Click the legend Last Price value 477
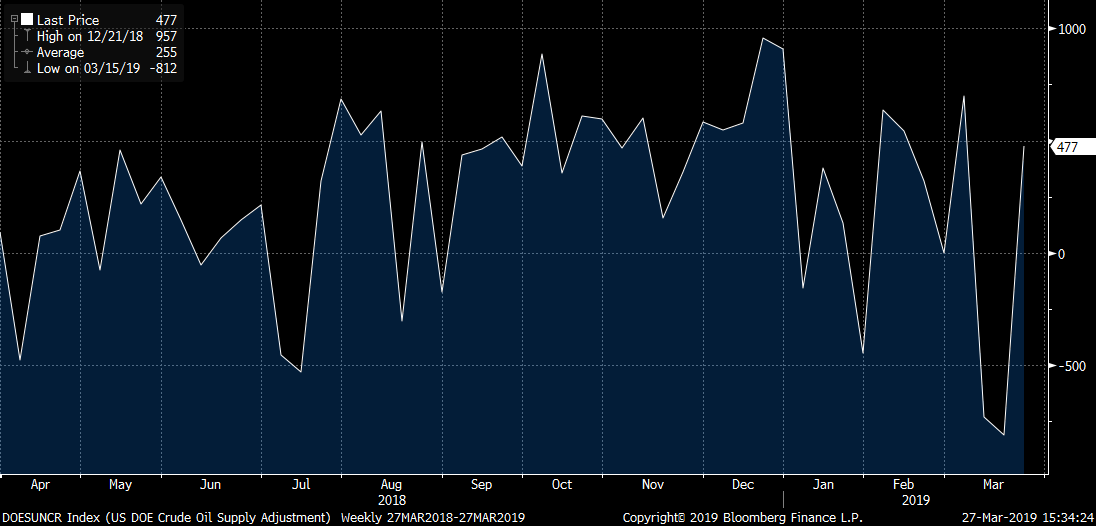 167,20
